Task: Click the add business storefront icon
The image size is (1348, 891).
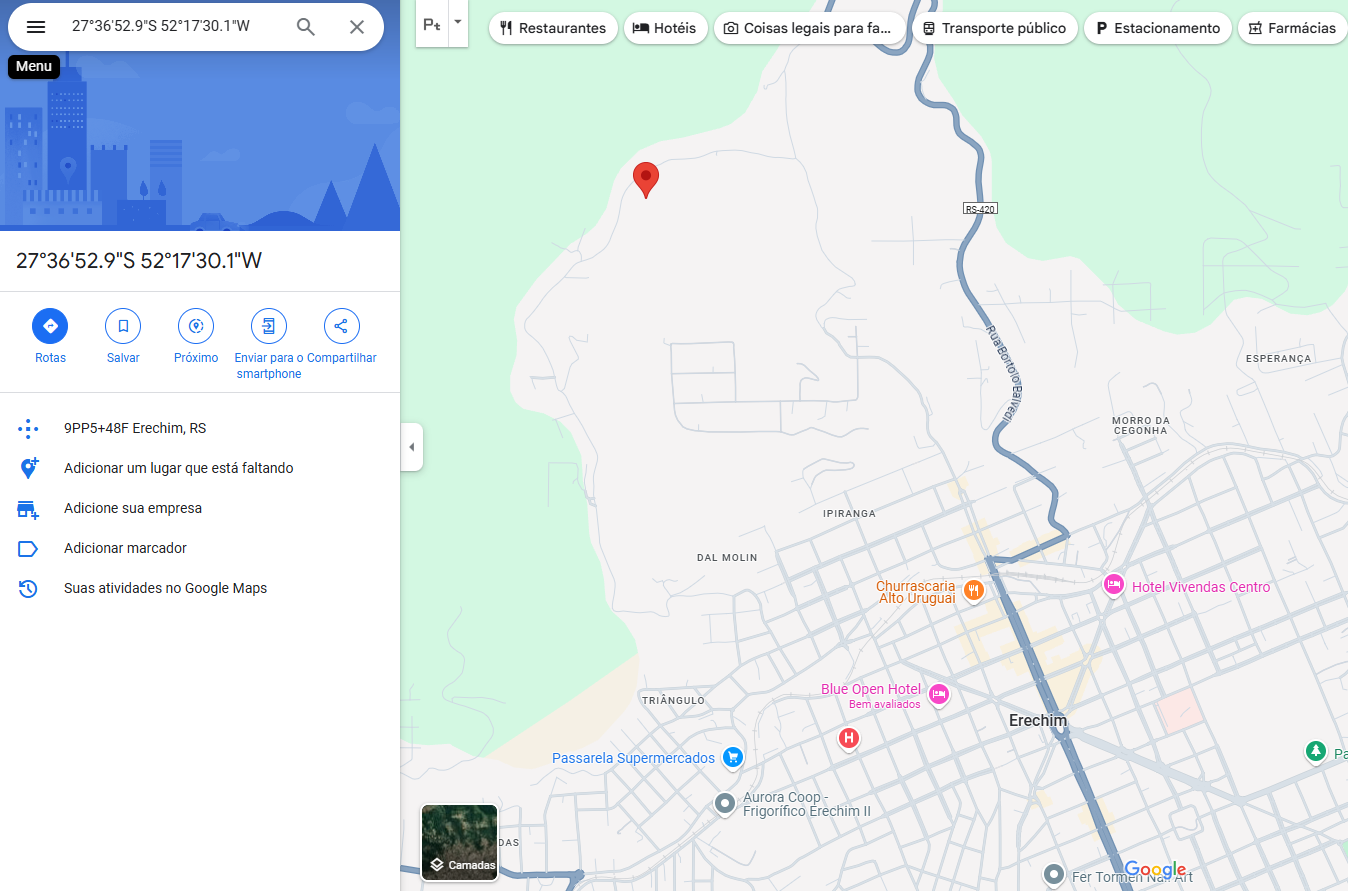Action: pyautogui.click(x=28, y=509)
